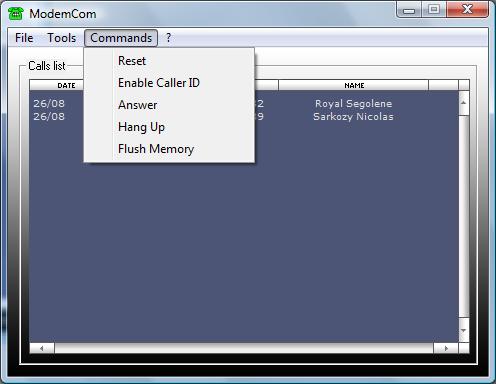Viewport: 496px width, 384px height.
Task: Close the ModemCom window
Action: pyautogui.click(x=467, y=9)
